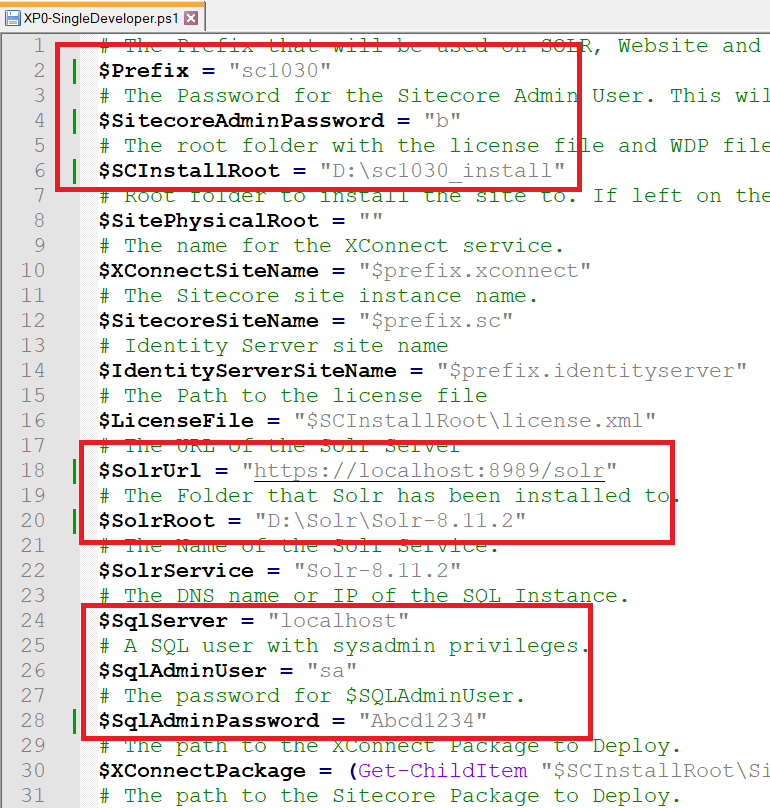This screenshot has width=770, height=808.
Task: Close the XP0-SingleDeveloper.ps1 tab
Action: 191,19
